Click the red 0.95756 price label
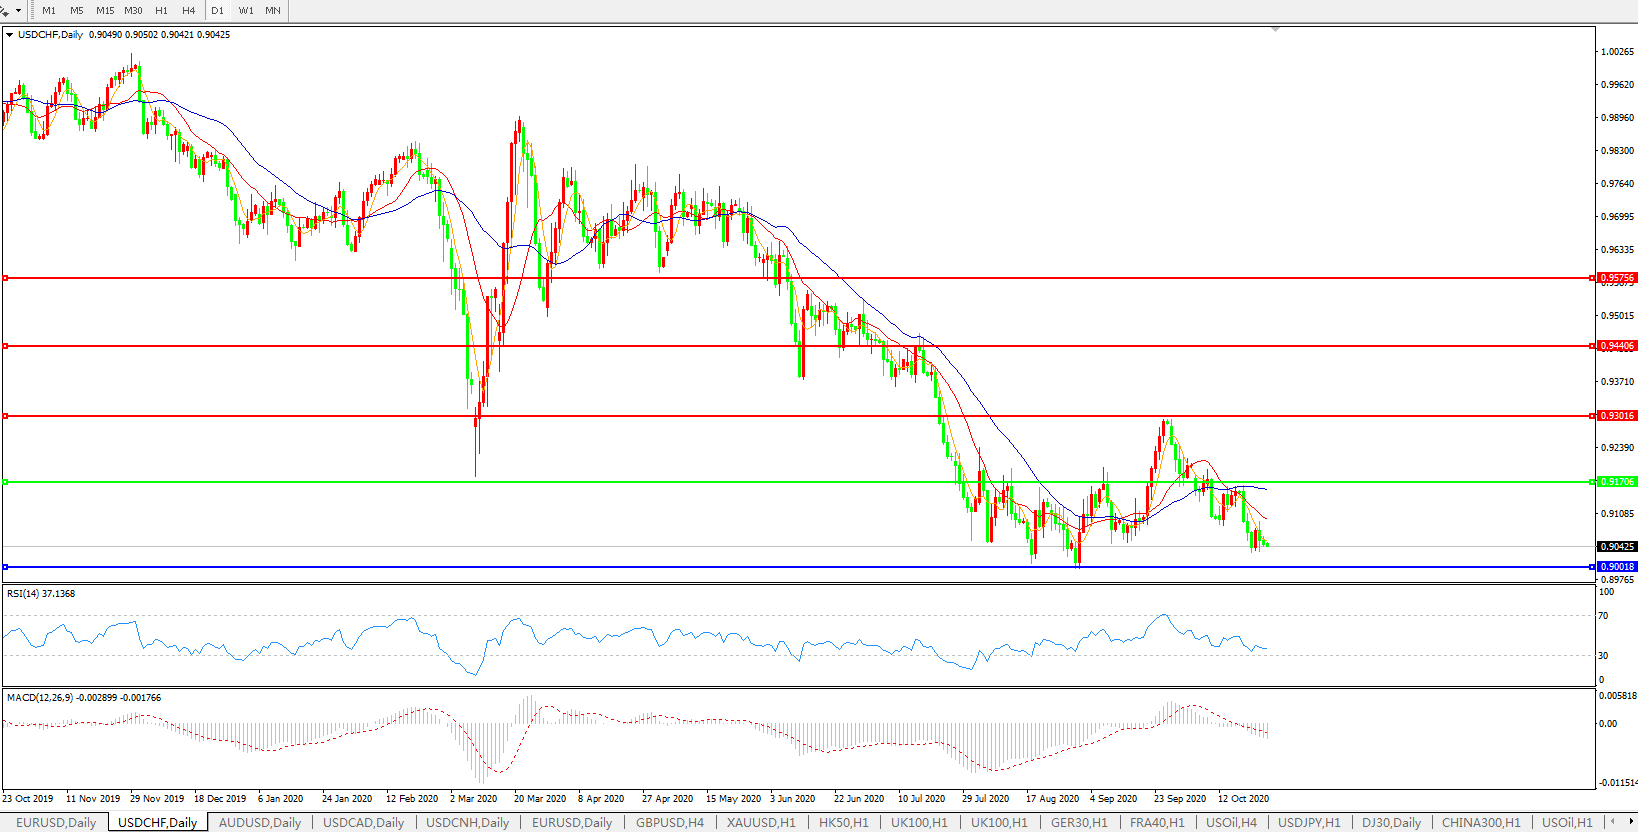1638x832 pixels. point(1617,278)
